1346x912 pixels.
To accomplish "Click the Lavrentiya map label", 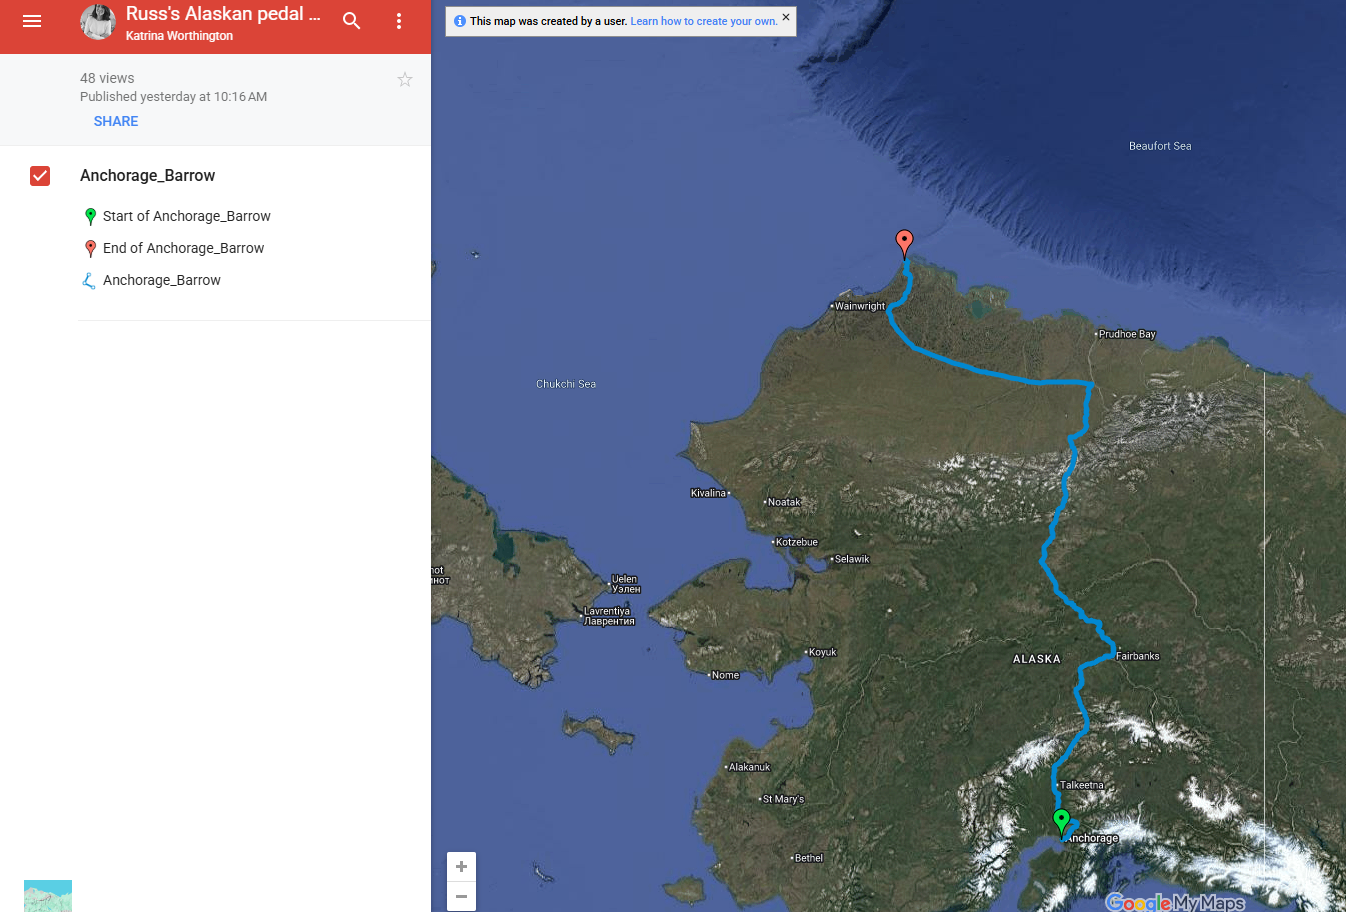I will tap(608, 616).
